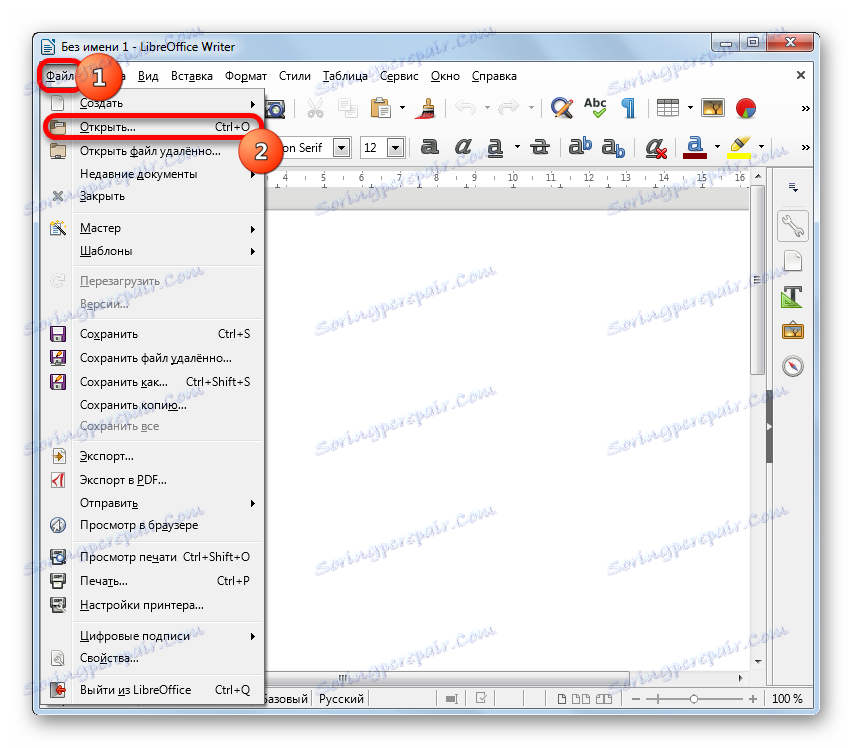Screen dimensions: 853x748
Task: Click the zoom in plus button
Action: pyautogui.click(x=753, y=699)
